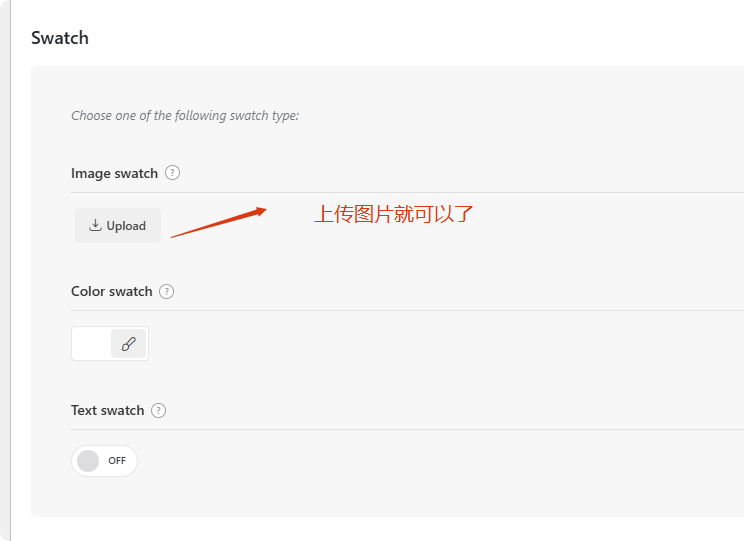Click the red Chinese annotation text
Viewport: 744px width, 541px height.
click(x=393, y=214)
